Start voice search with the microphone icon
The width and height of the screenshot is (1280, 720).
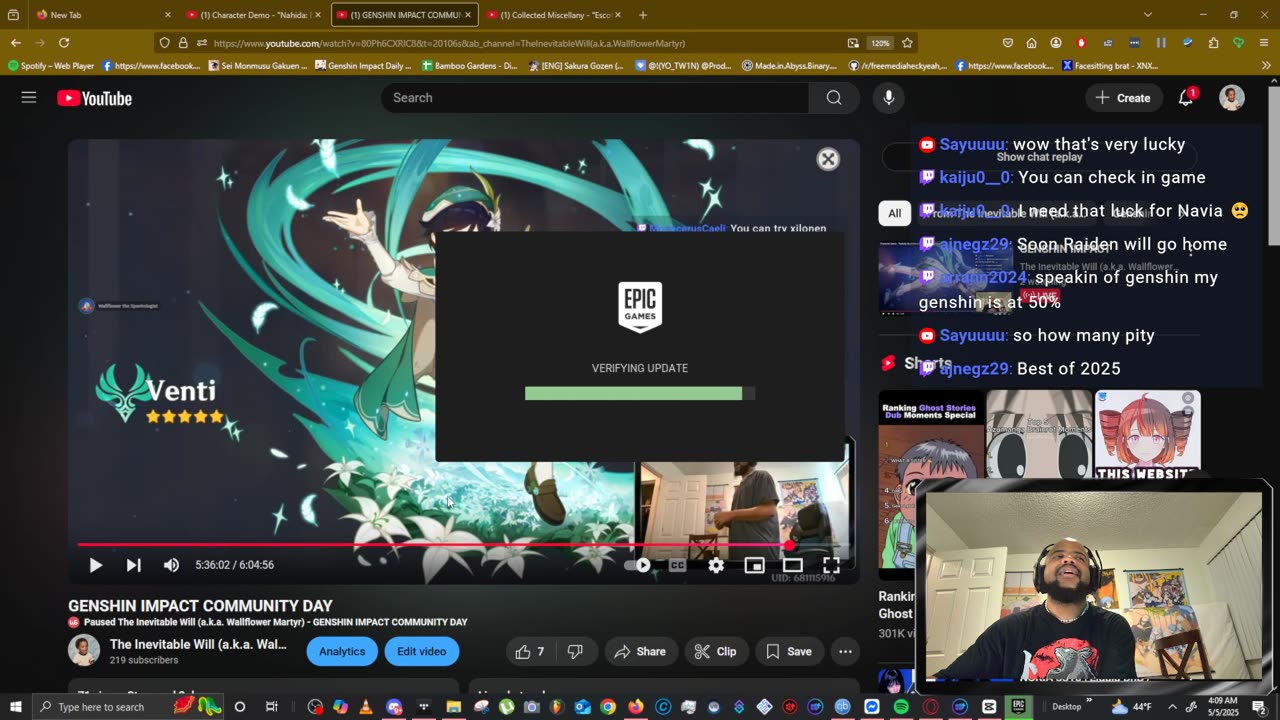(888, 98)
